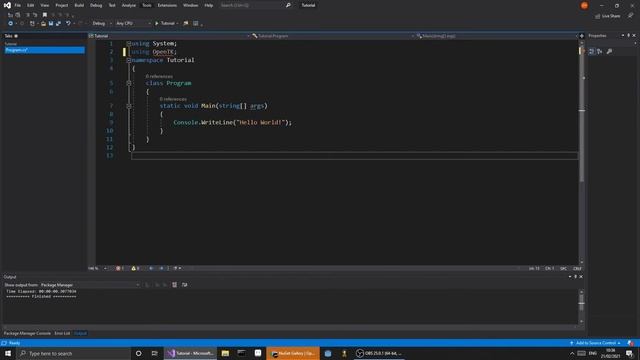
Task: Click the bookmark icon in the upper toolbar
Action: [45, 15]
